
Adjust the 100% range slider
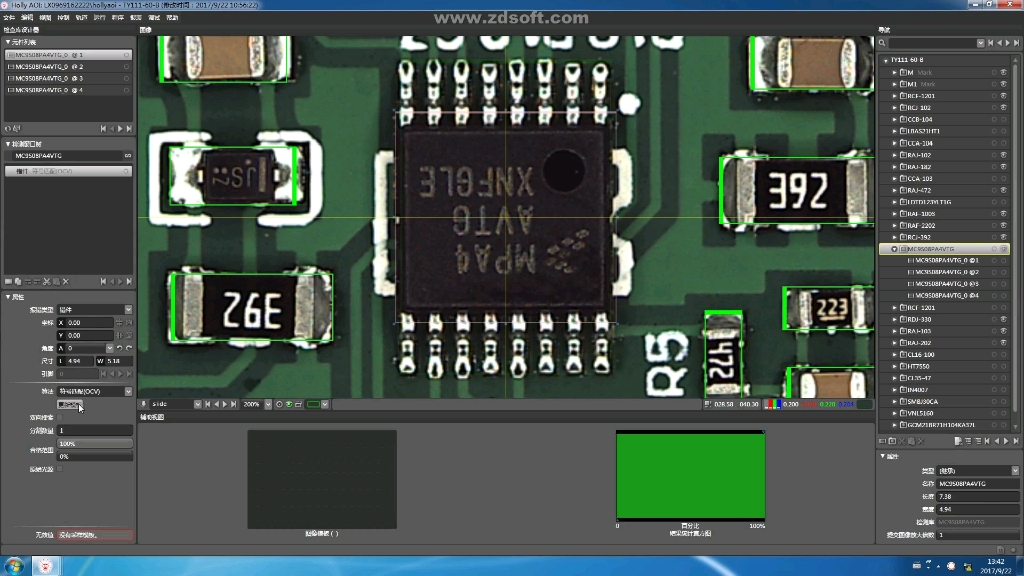(x=95, y=443)
